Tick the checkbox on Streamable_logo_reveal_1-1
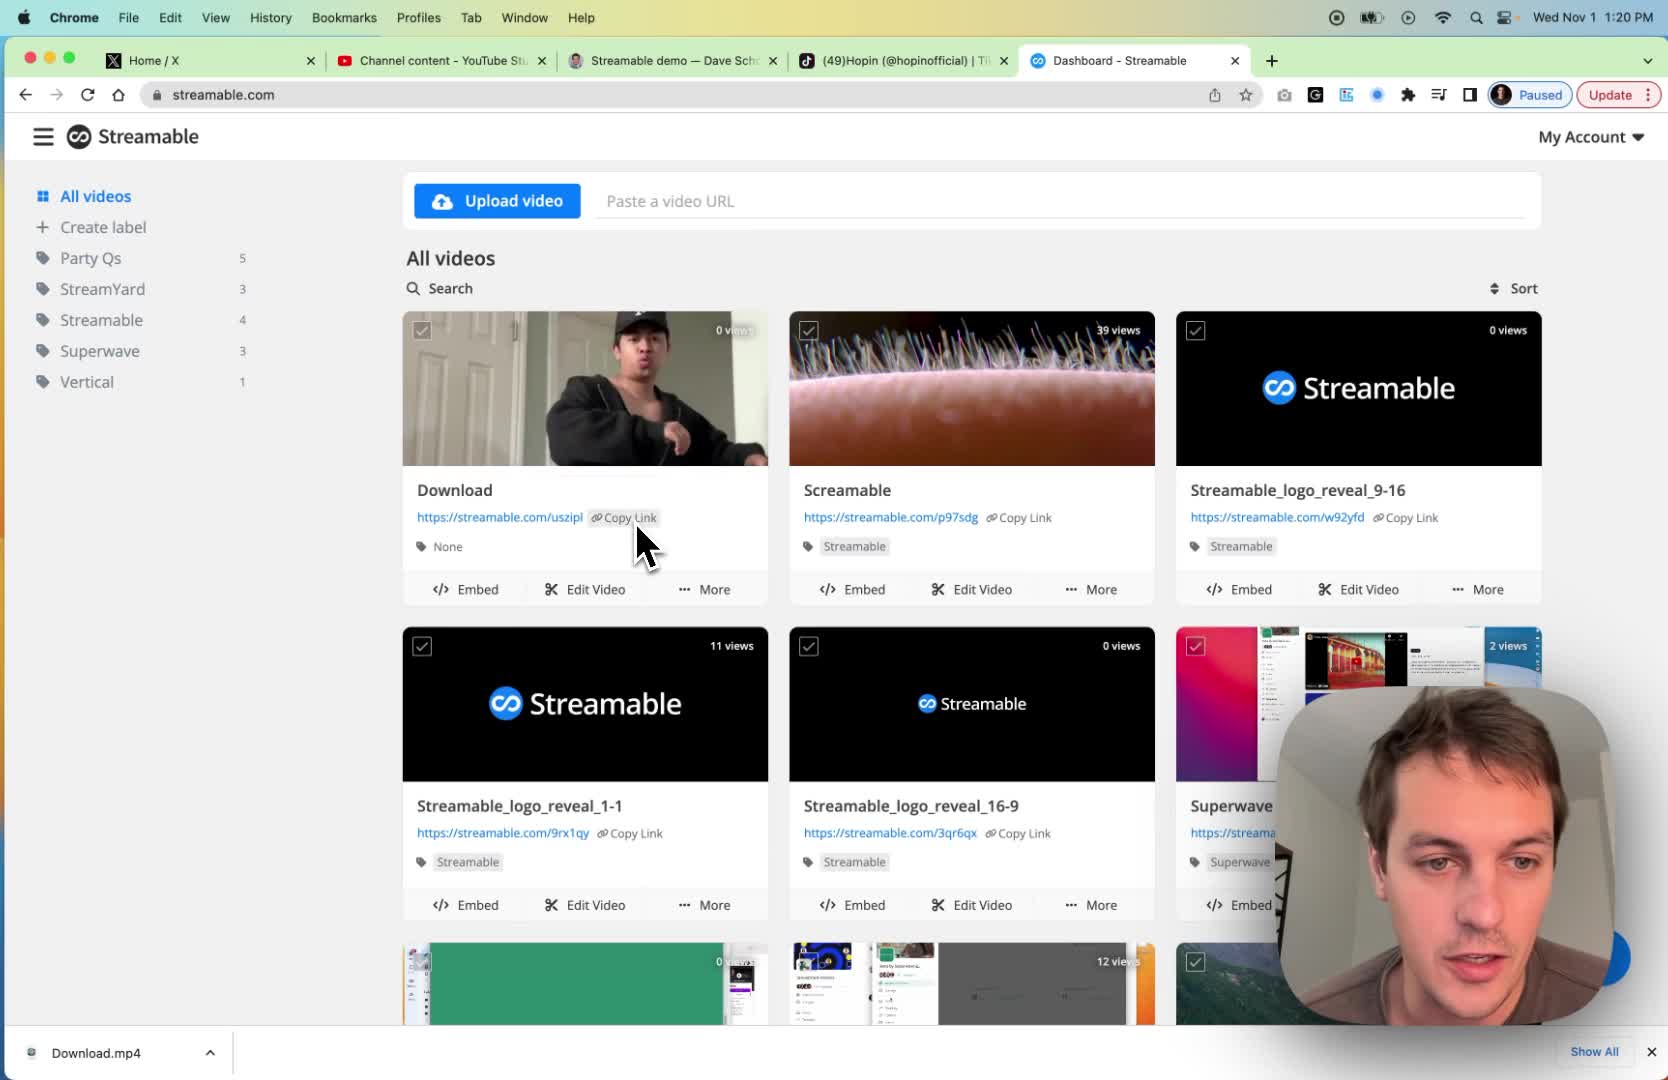1668x1080 pixels. (x=422, y=646)
